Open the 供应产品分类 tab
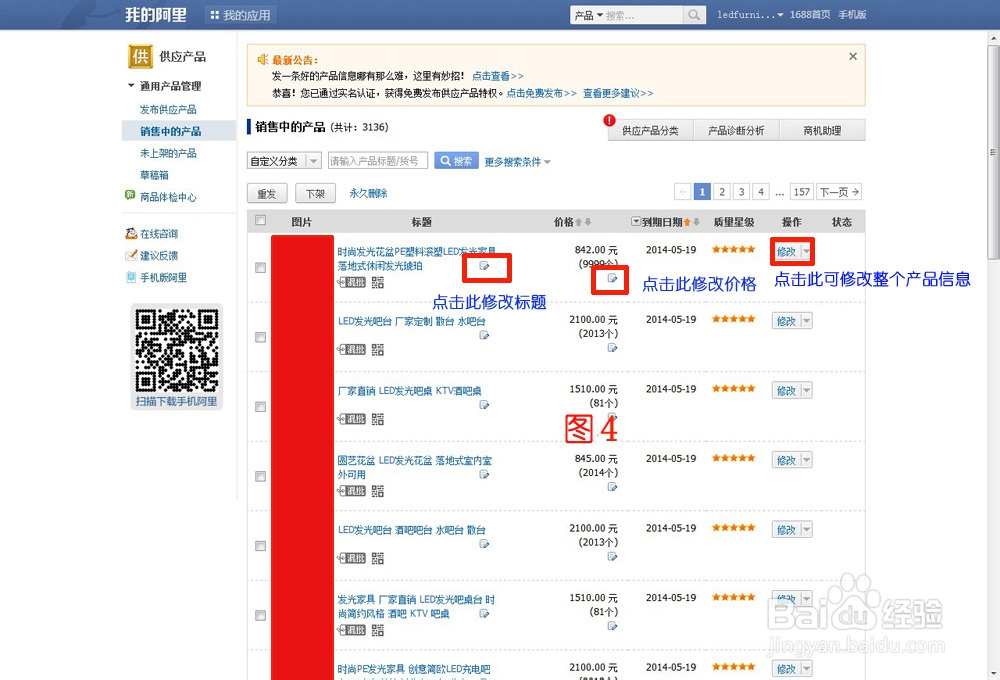Viewport: 1000px width, 680px height. [651, 130]
